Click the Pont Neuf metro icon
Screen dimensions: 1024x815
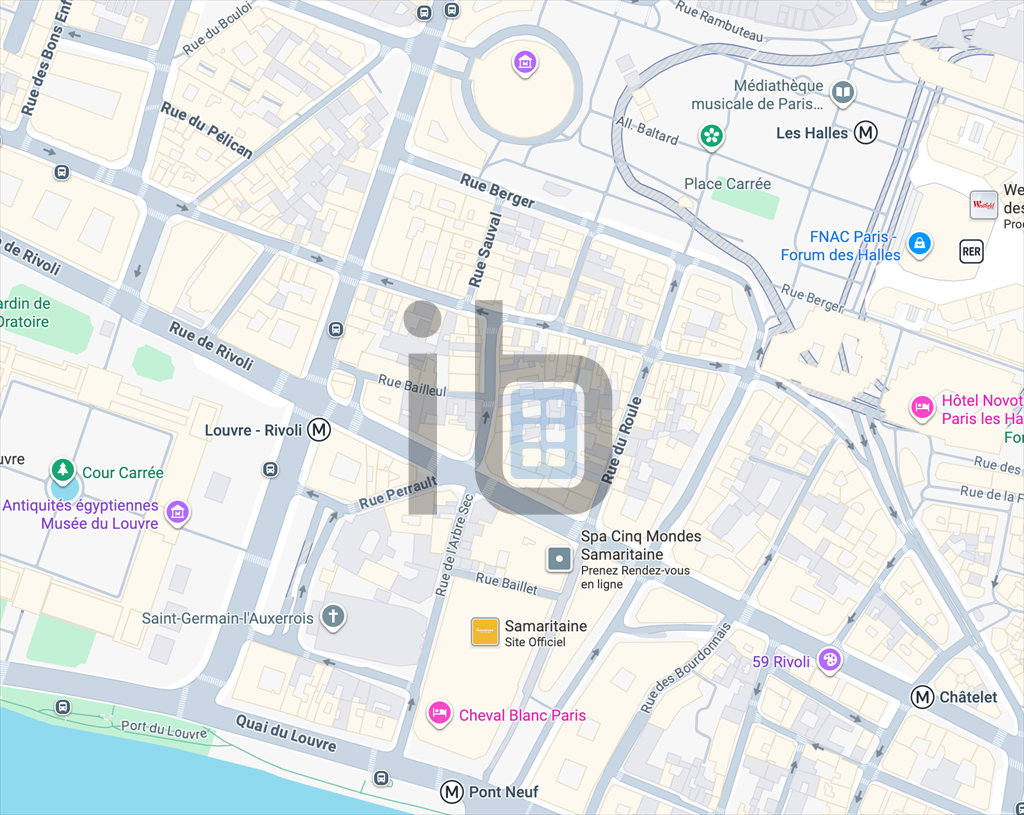(x=451, y=791)
